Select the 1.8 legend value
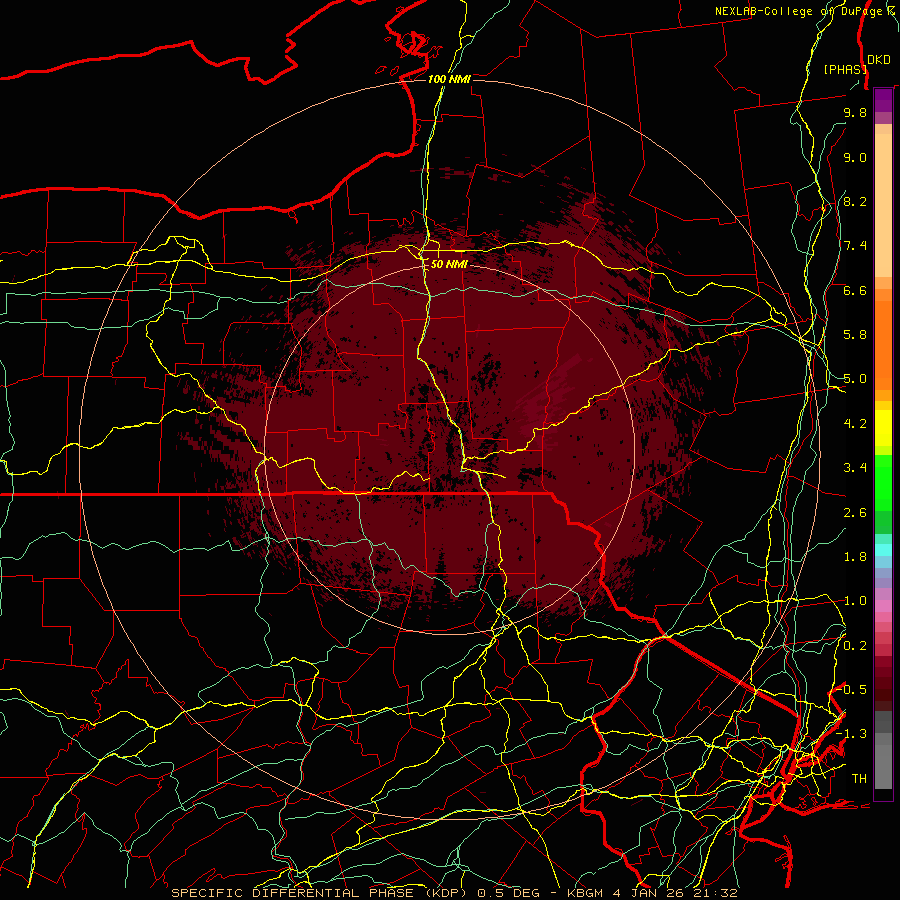 tap(855, 557)
